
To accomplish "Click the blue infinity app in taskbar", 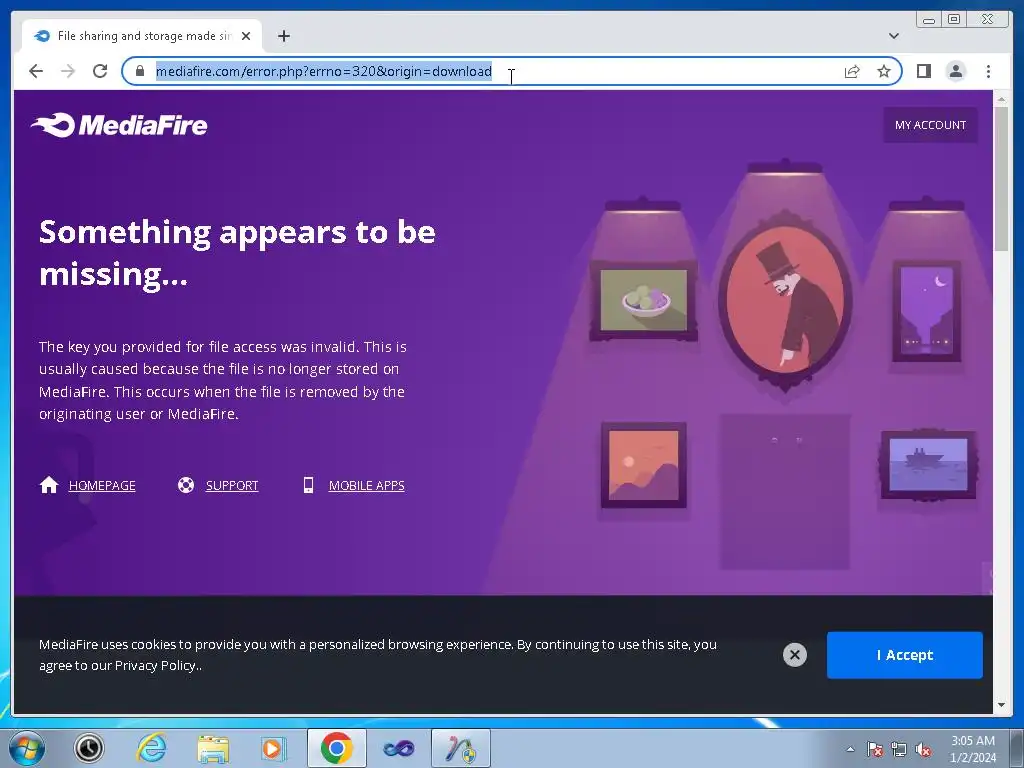I will pos(398,748).
